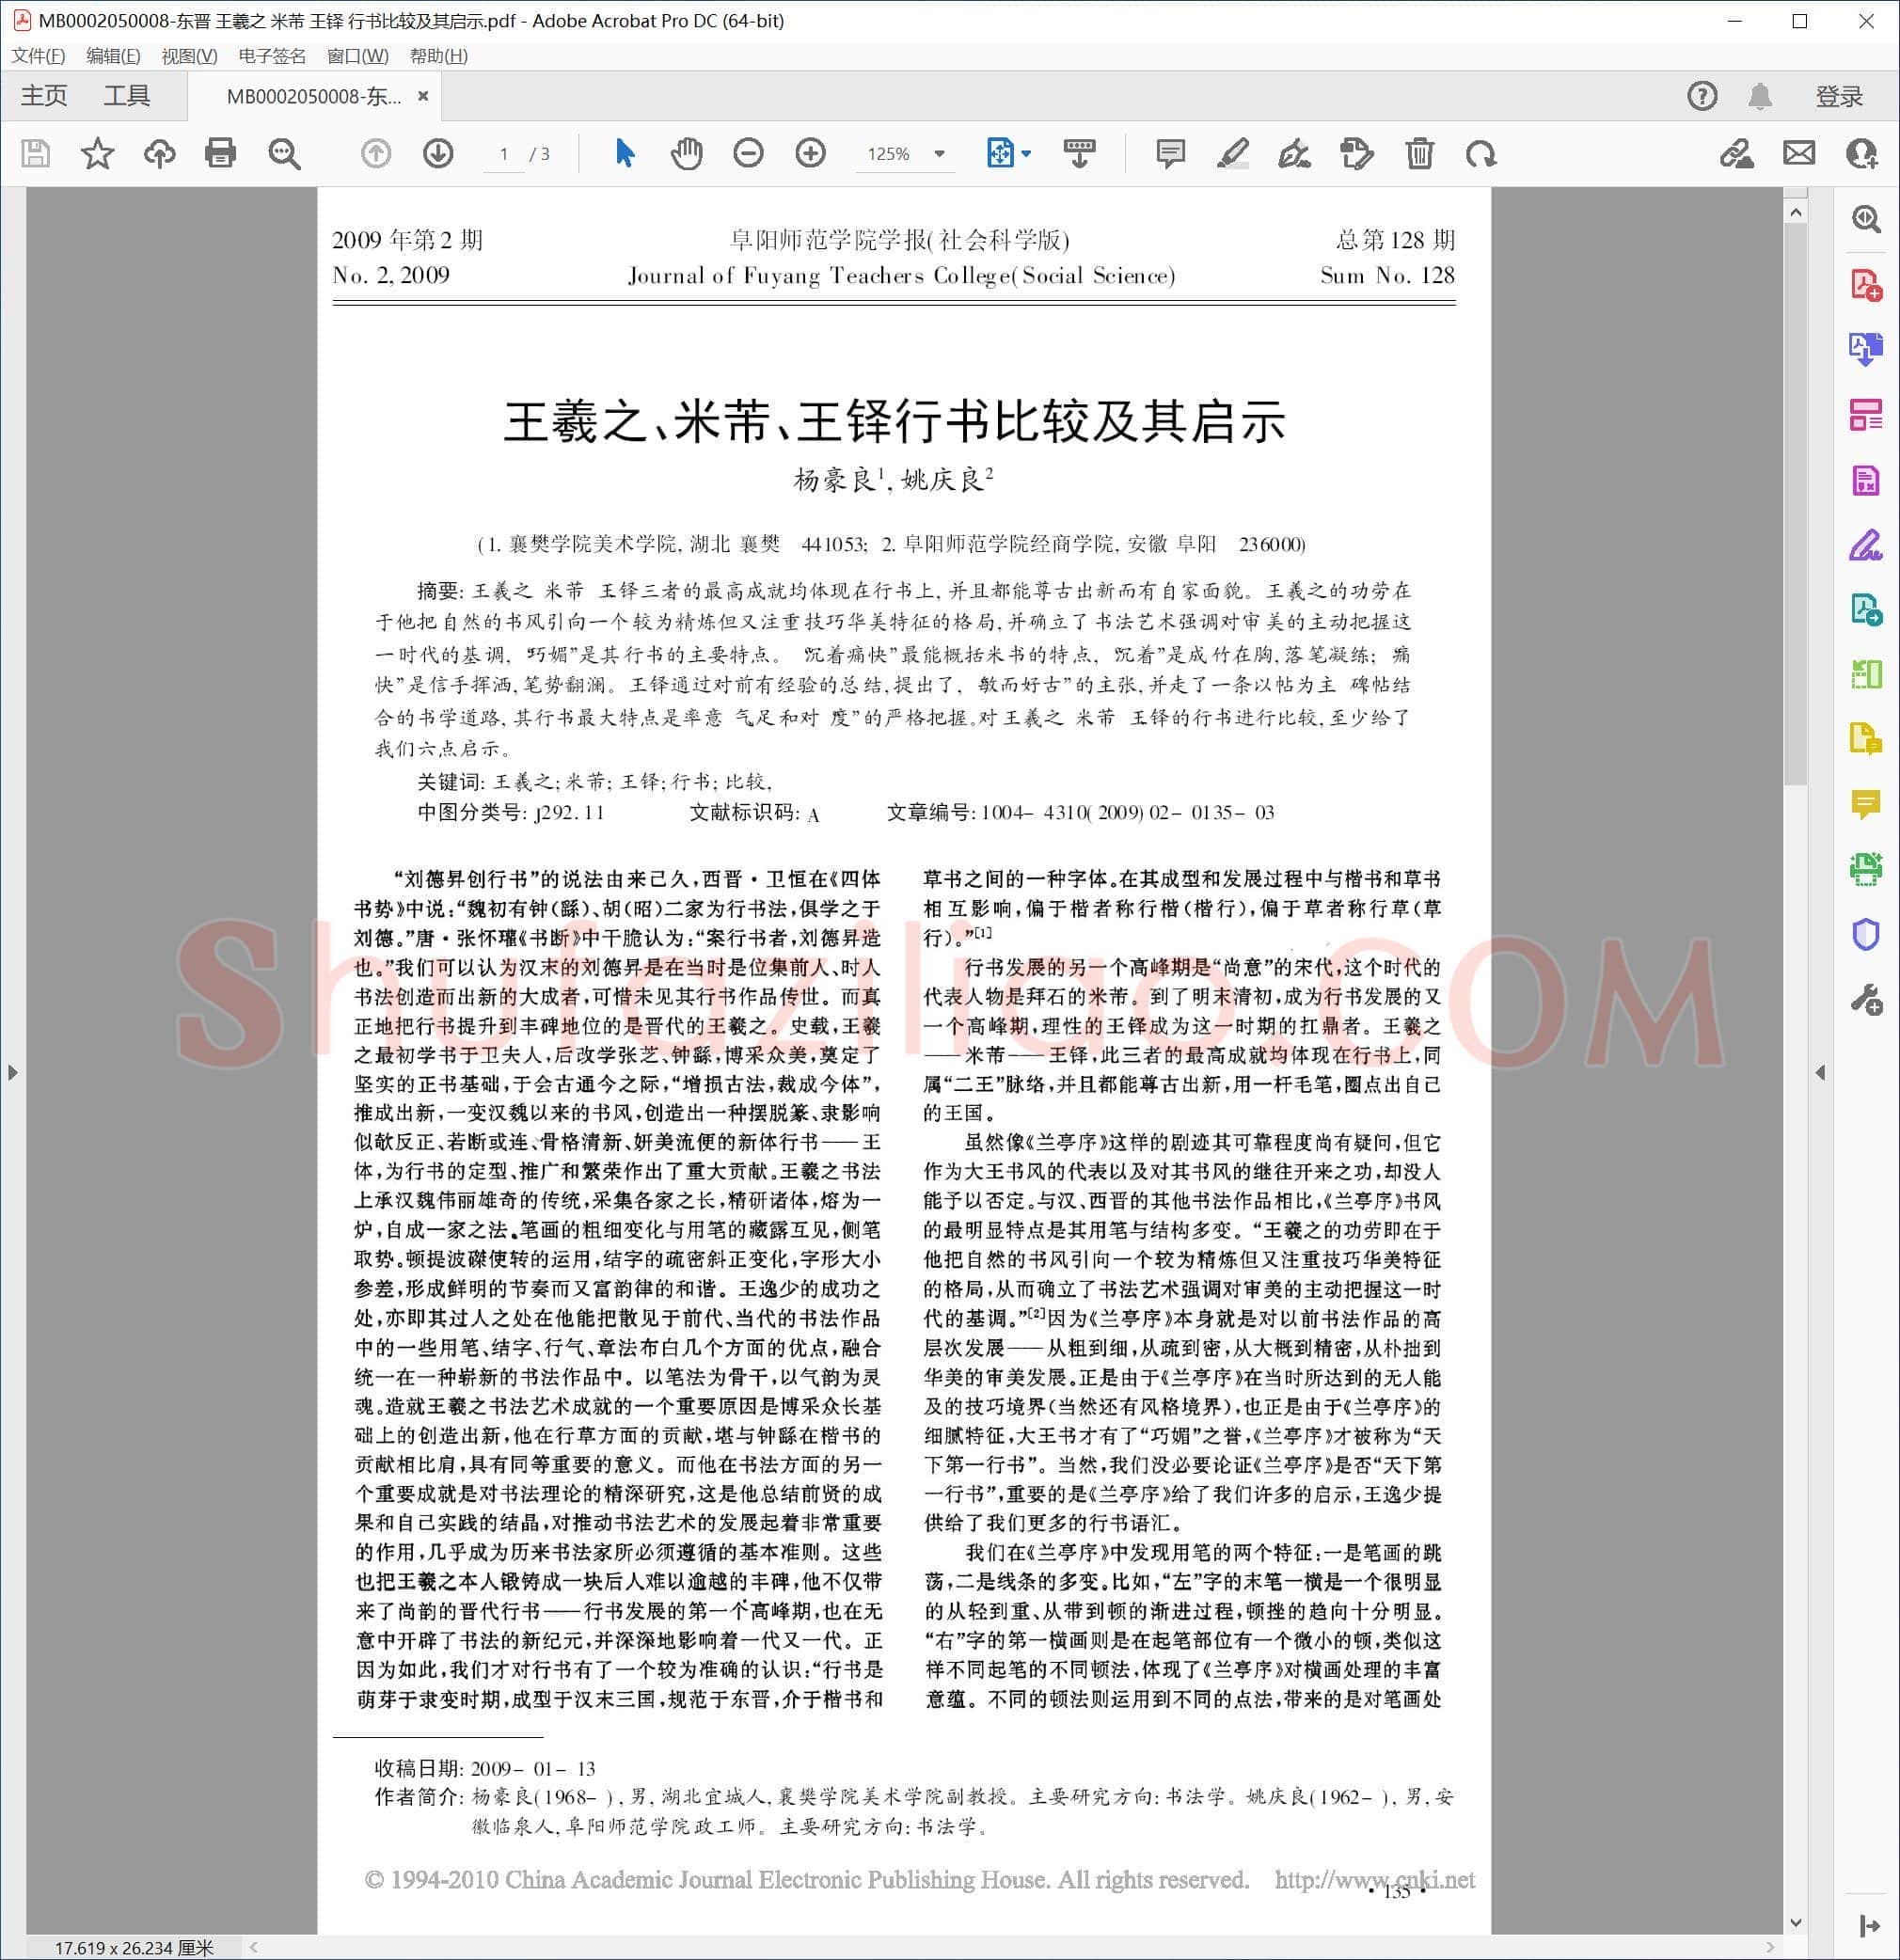Add document to starred bookmarks
The height and width of the screenshot is (1960, 1900).
pyautogui.click(x=98, y=153)
